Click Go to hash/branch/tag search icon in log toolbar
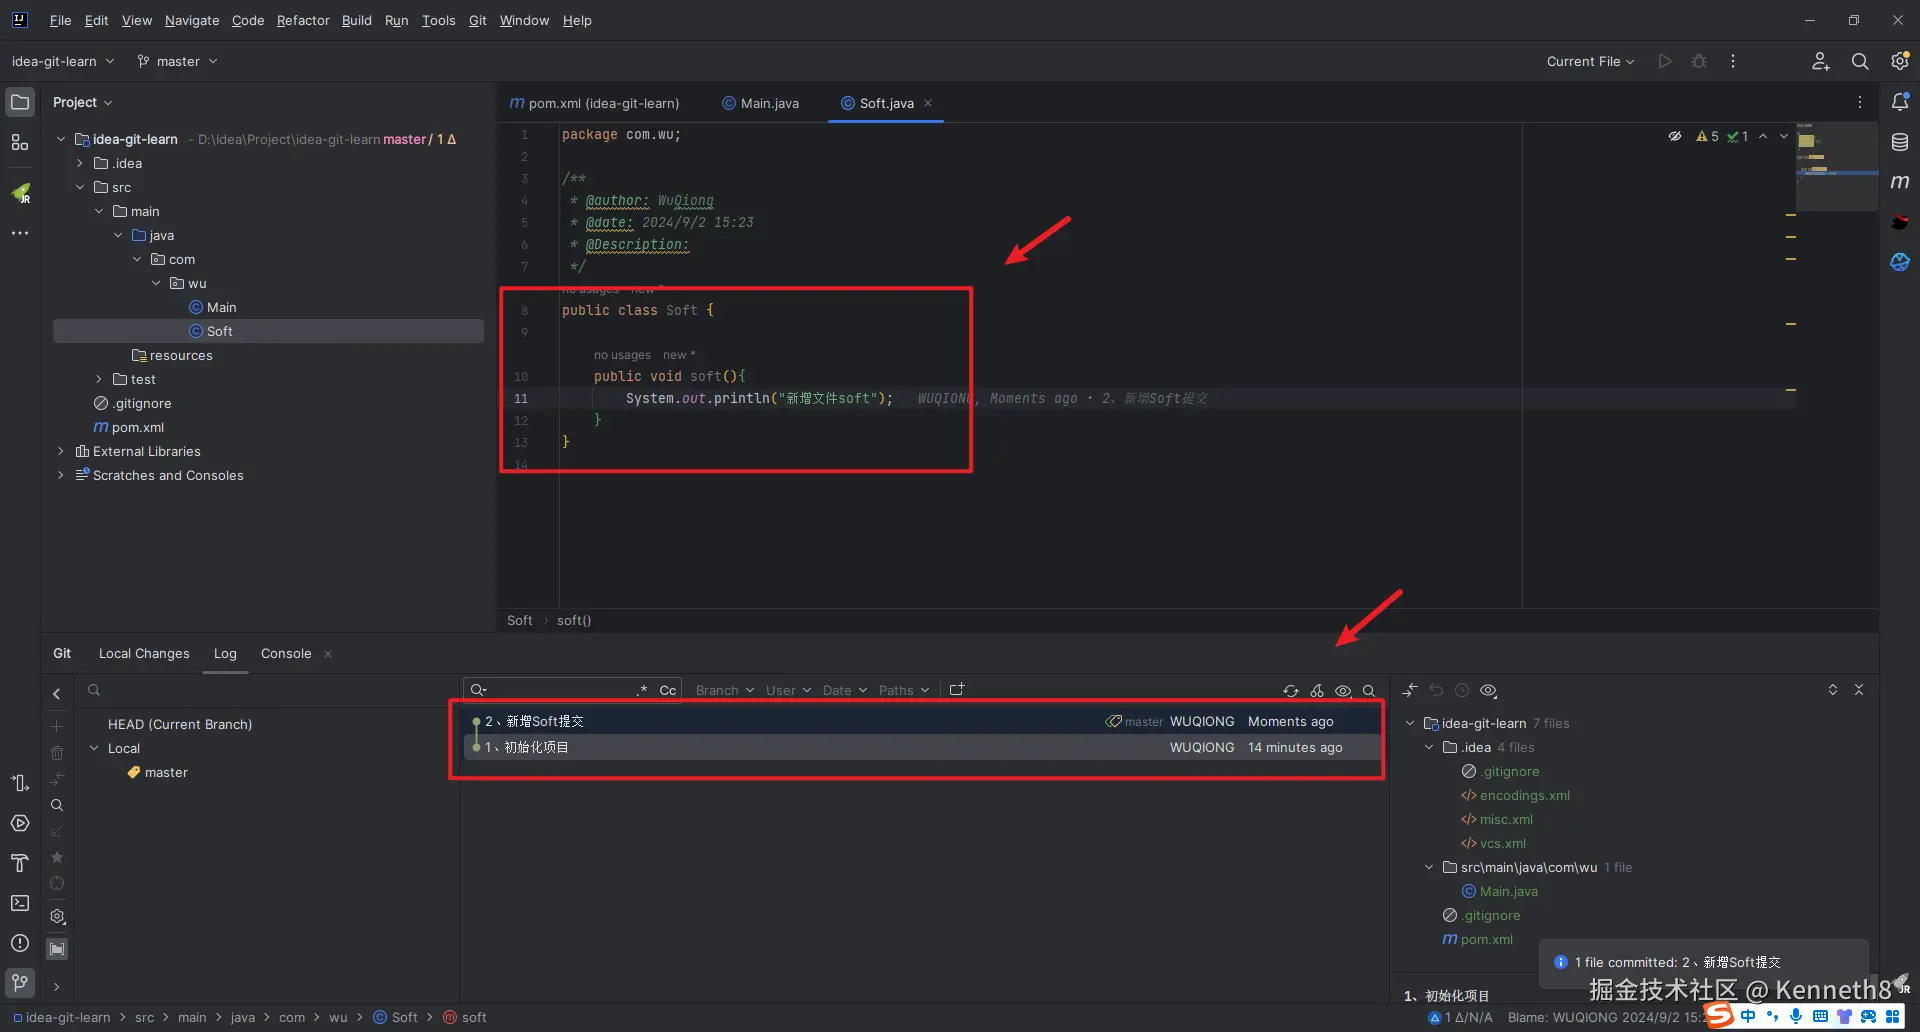The height and width of the screenshot is (1032, 1920). point(1369,691)
